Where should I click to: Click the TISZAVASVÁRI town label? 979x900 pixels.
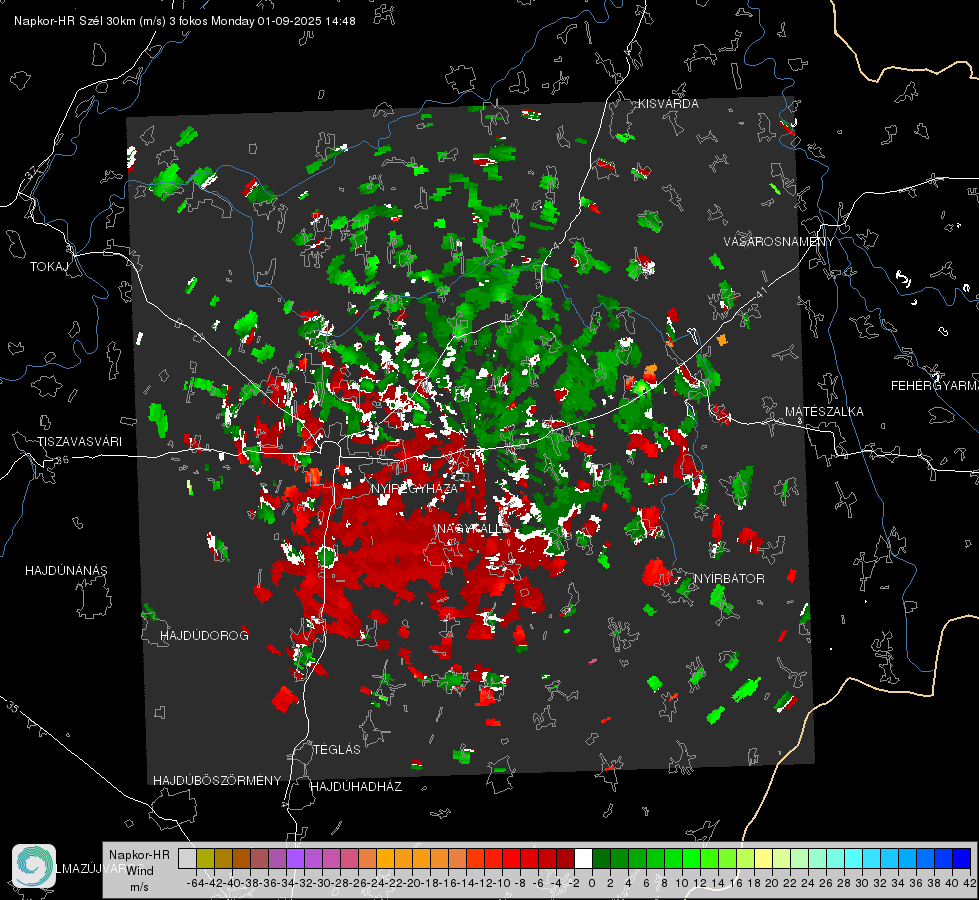point(79,442)
